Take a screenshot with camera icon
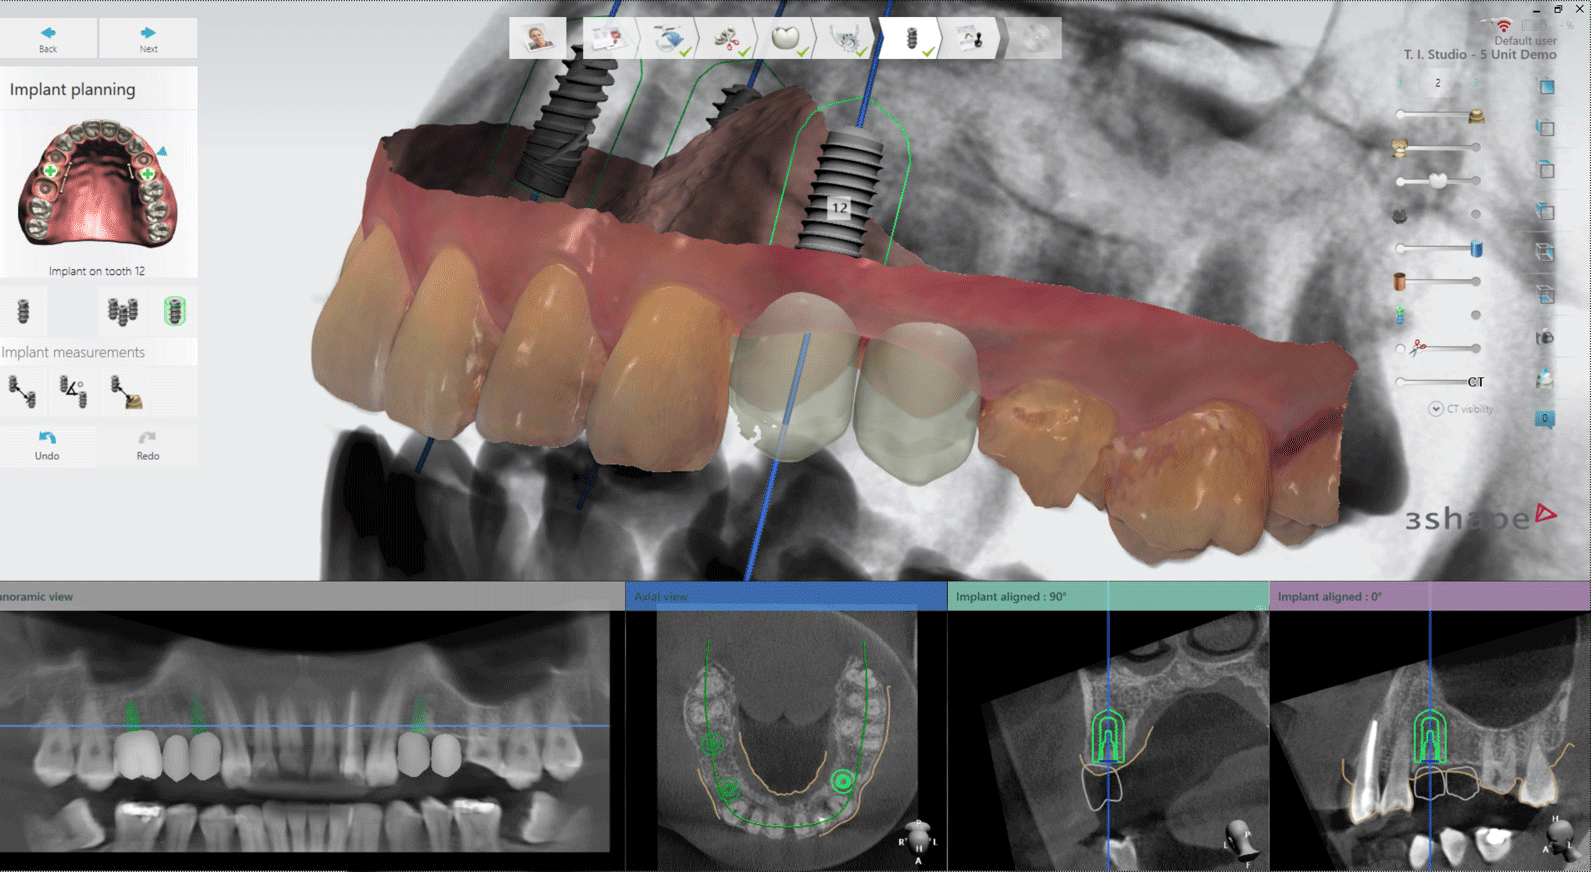Image resolution: width=1591 pixels, height=872 pixels. point(1546,337)
